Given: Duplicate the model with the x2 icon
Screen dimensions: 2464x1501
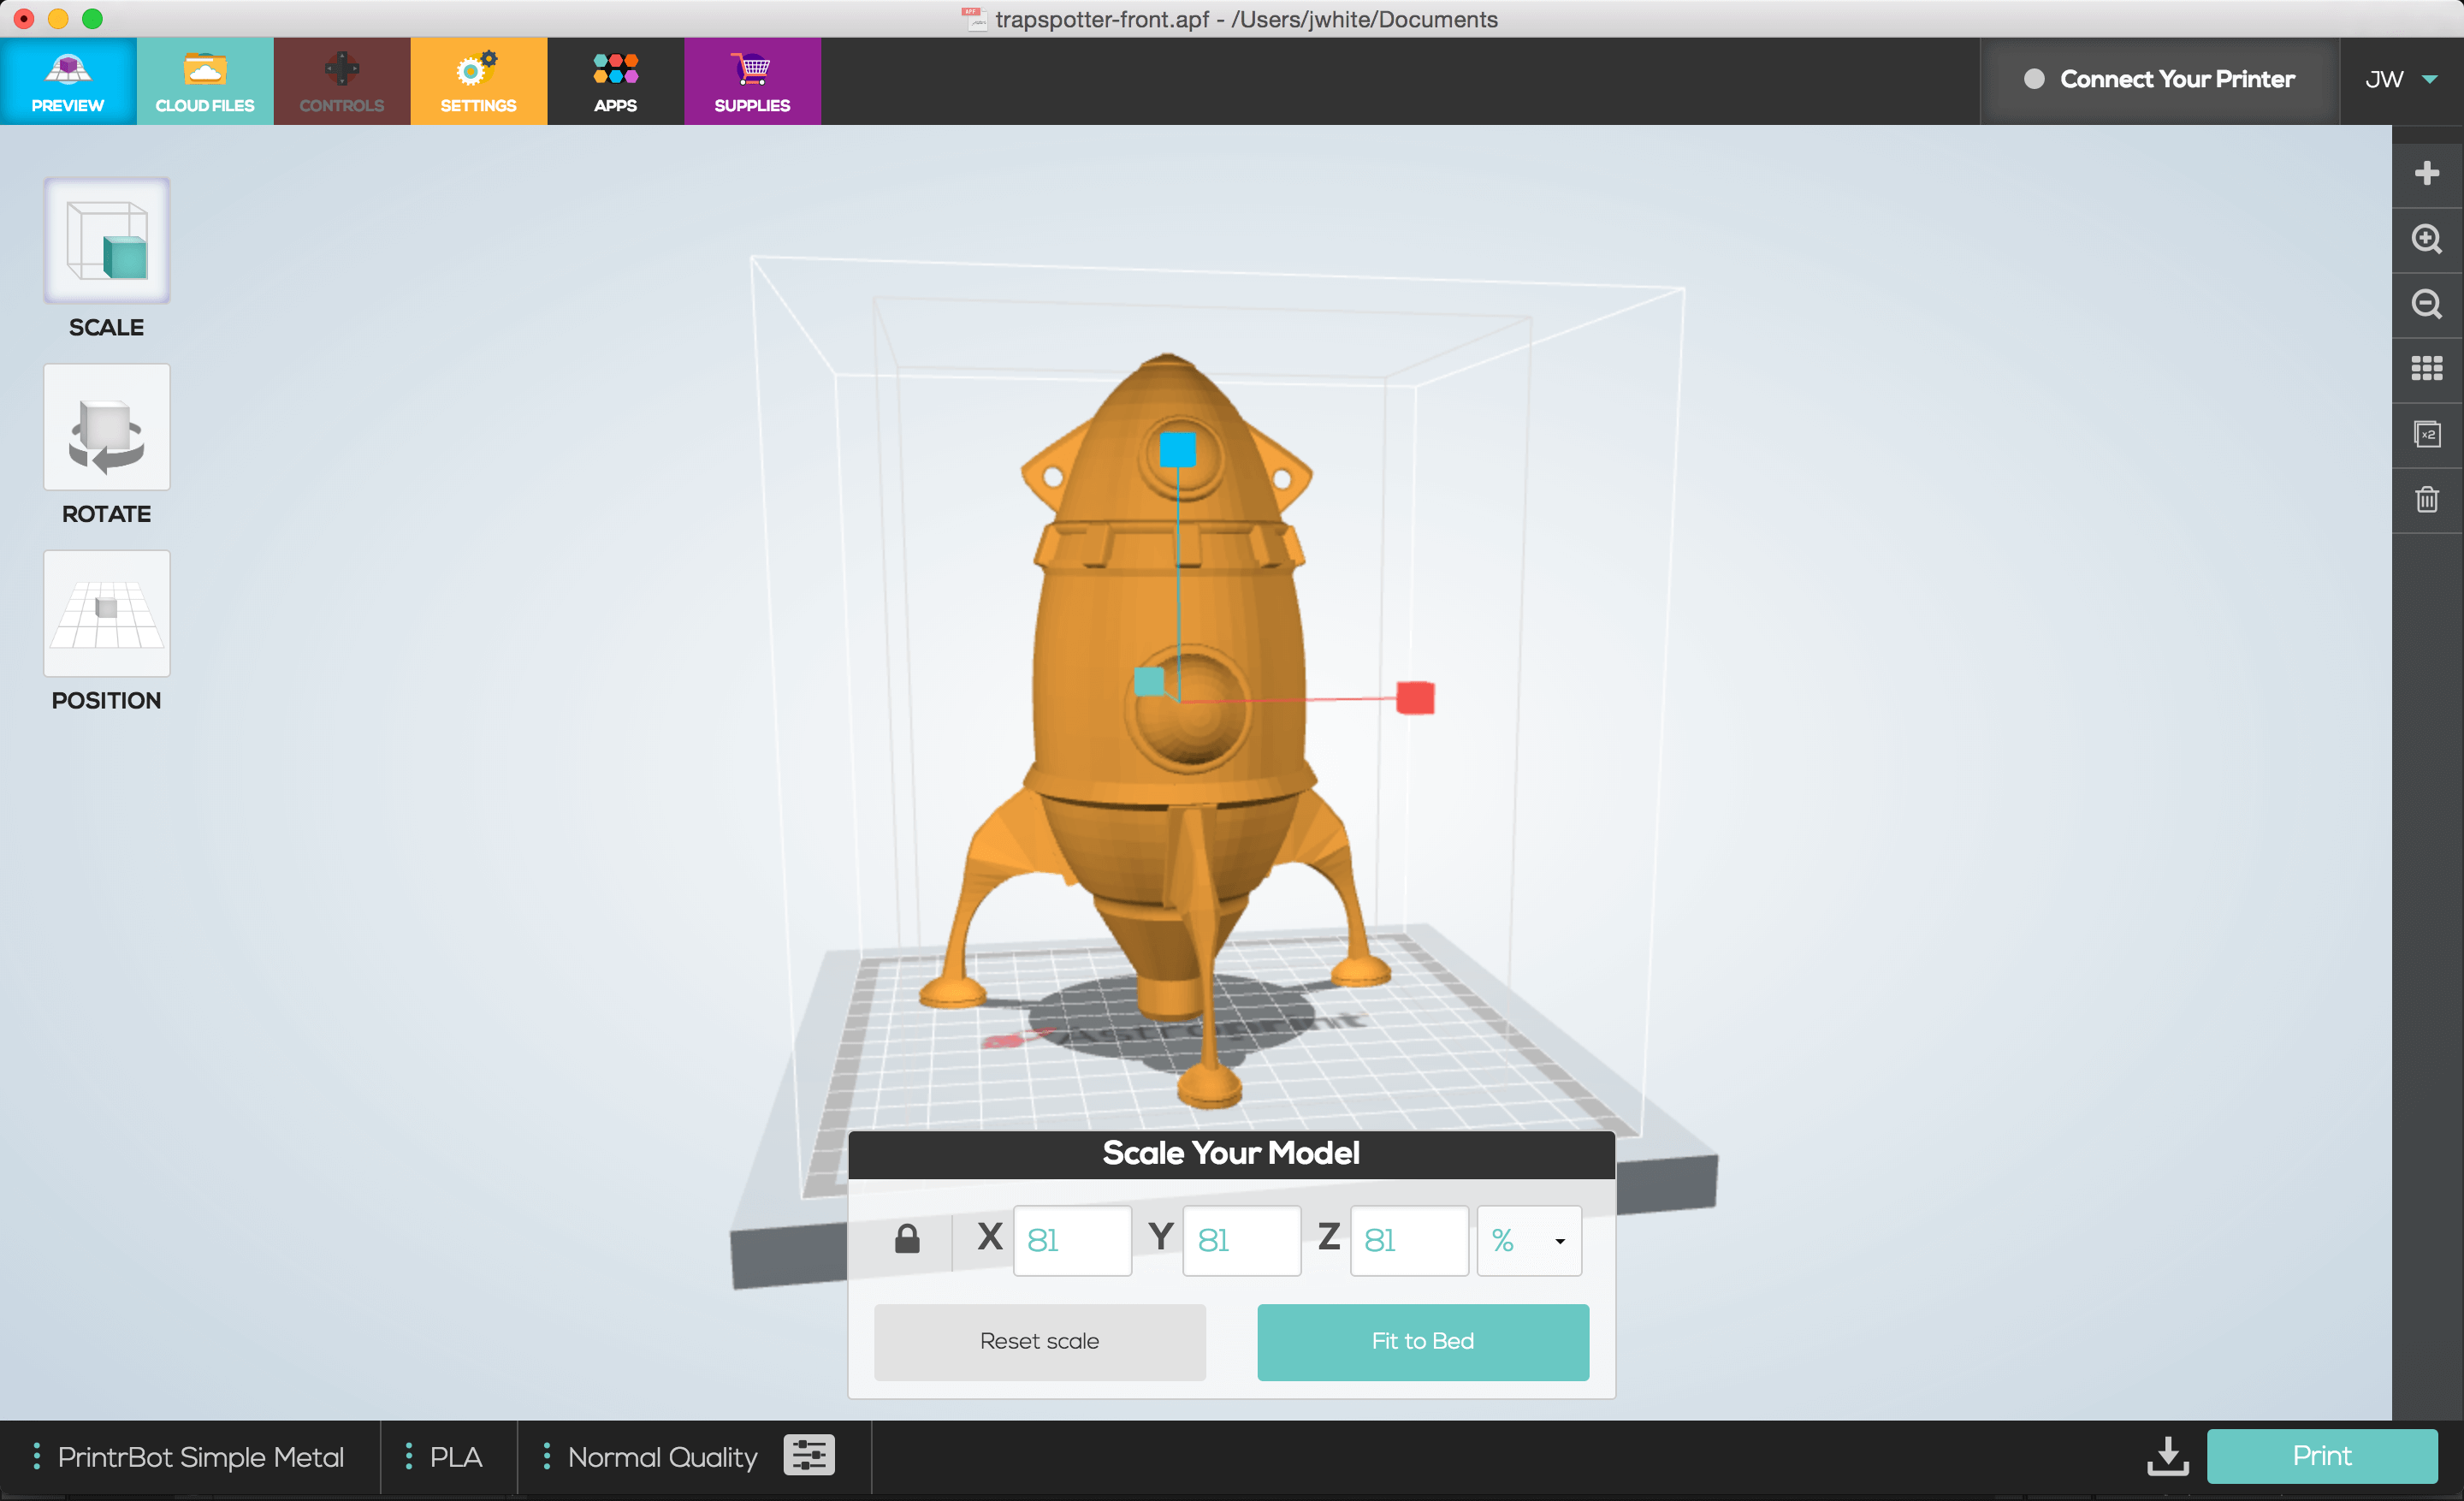Looking at the screenshot, I should 2427,434.
